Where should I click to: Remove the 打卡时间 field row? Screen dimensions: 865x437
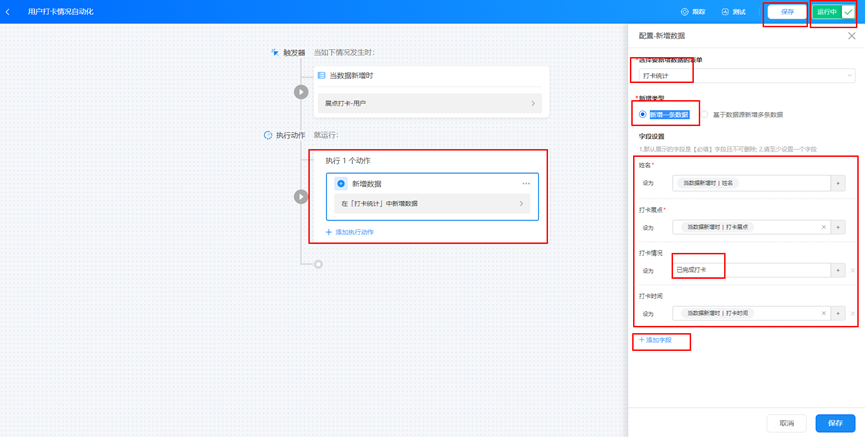click(x=853, y=313)
